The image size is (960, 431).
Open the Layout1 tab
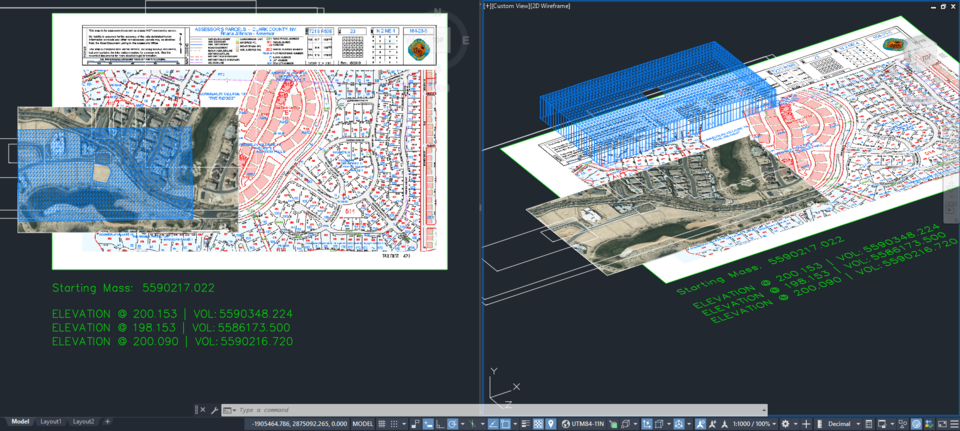[x=51, y=421]
